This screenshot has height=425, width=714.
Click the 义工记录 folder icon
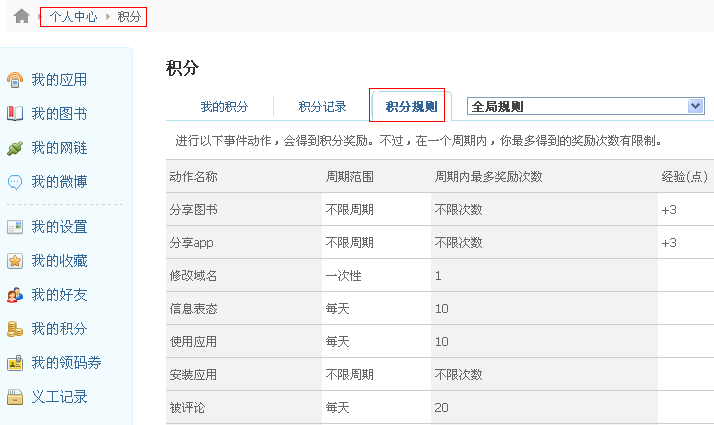pos(15,397)
